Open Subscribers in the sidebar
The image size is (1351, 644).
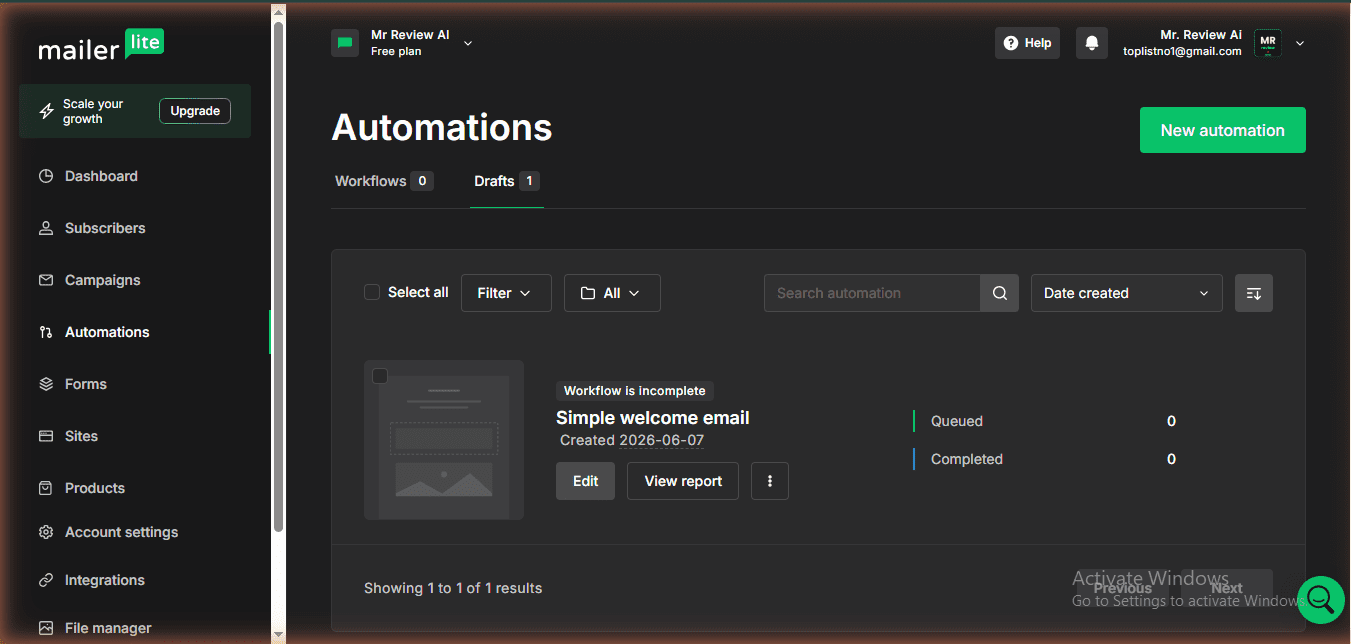tap(105, 228)
